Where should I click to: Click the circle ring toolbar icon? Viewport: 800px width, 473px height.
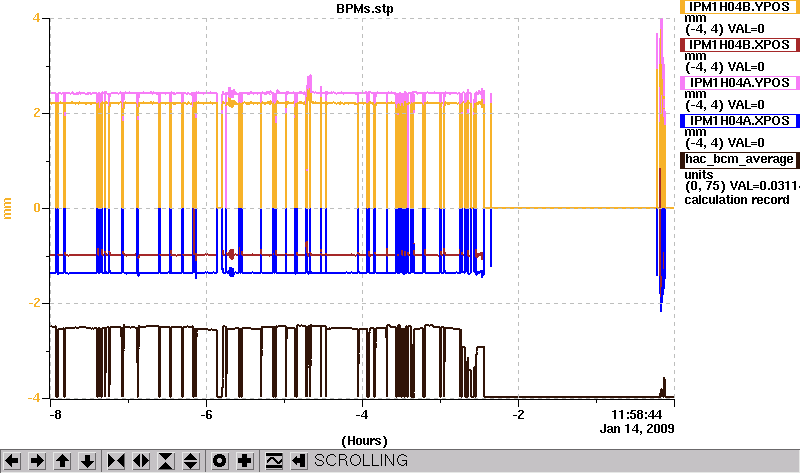(220, 461)
